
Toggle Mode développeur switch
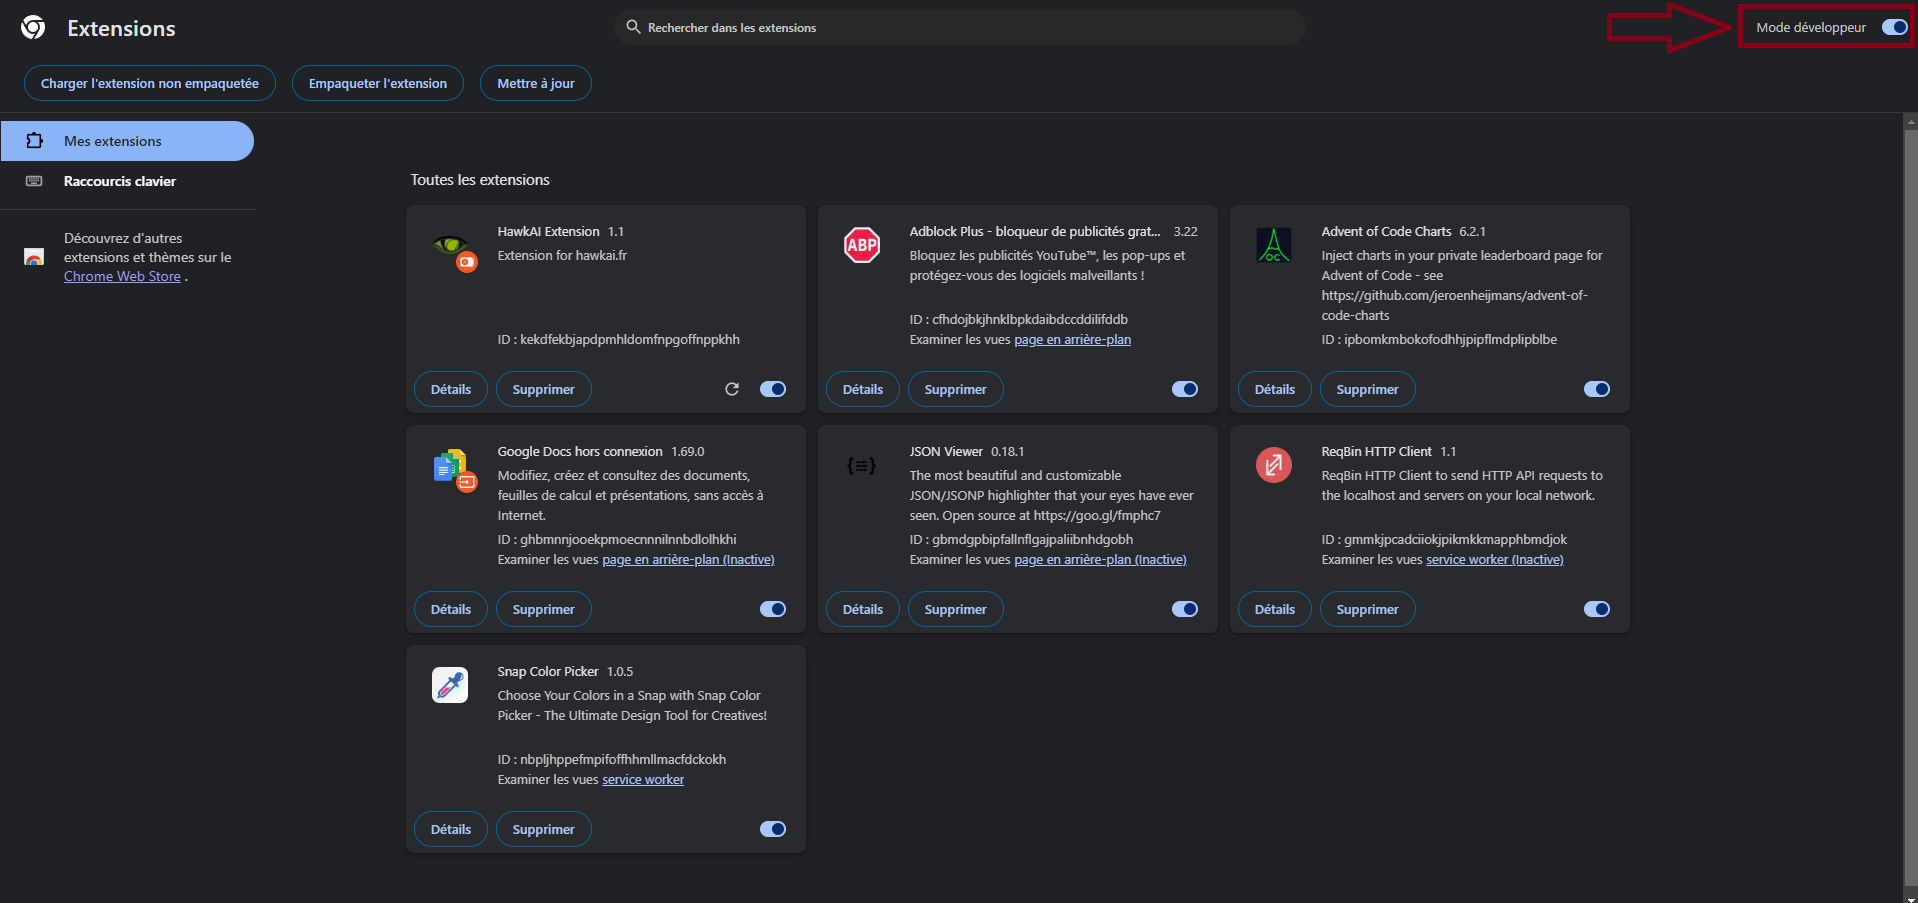[x=1895, y=27]
